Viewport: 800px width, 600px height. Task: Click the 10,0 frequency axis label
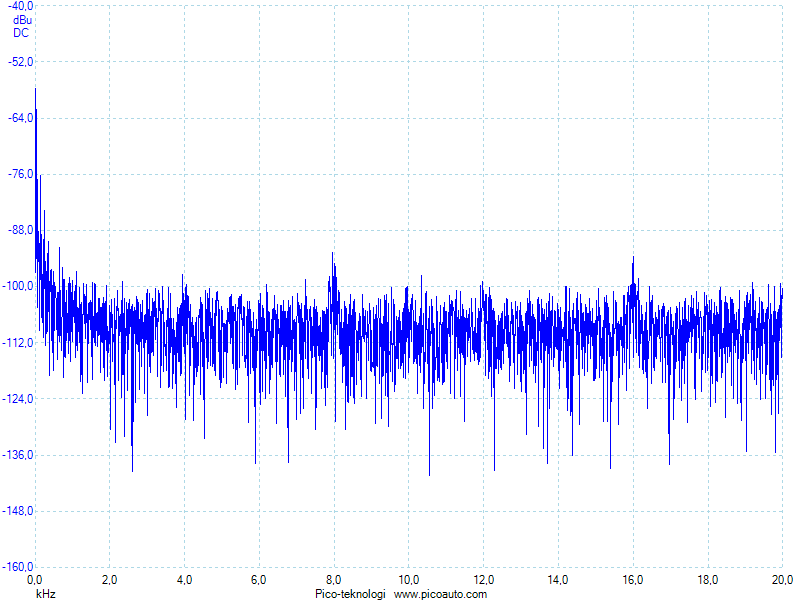(409, 580)
